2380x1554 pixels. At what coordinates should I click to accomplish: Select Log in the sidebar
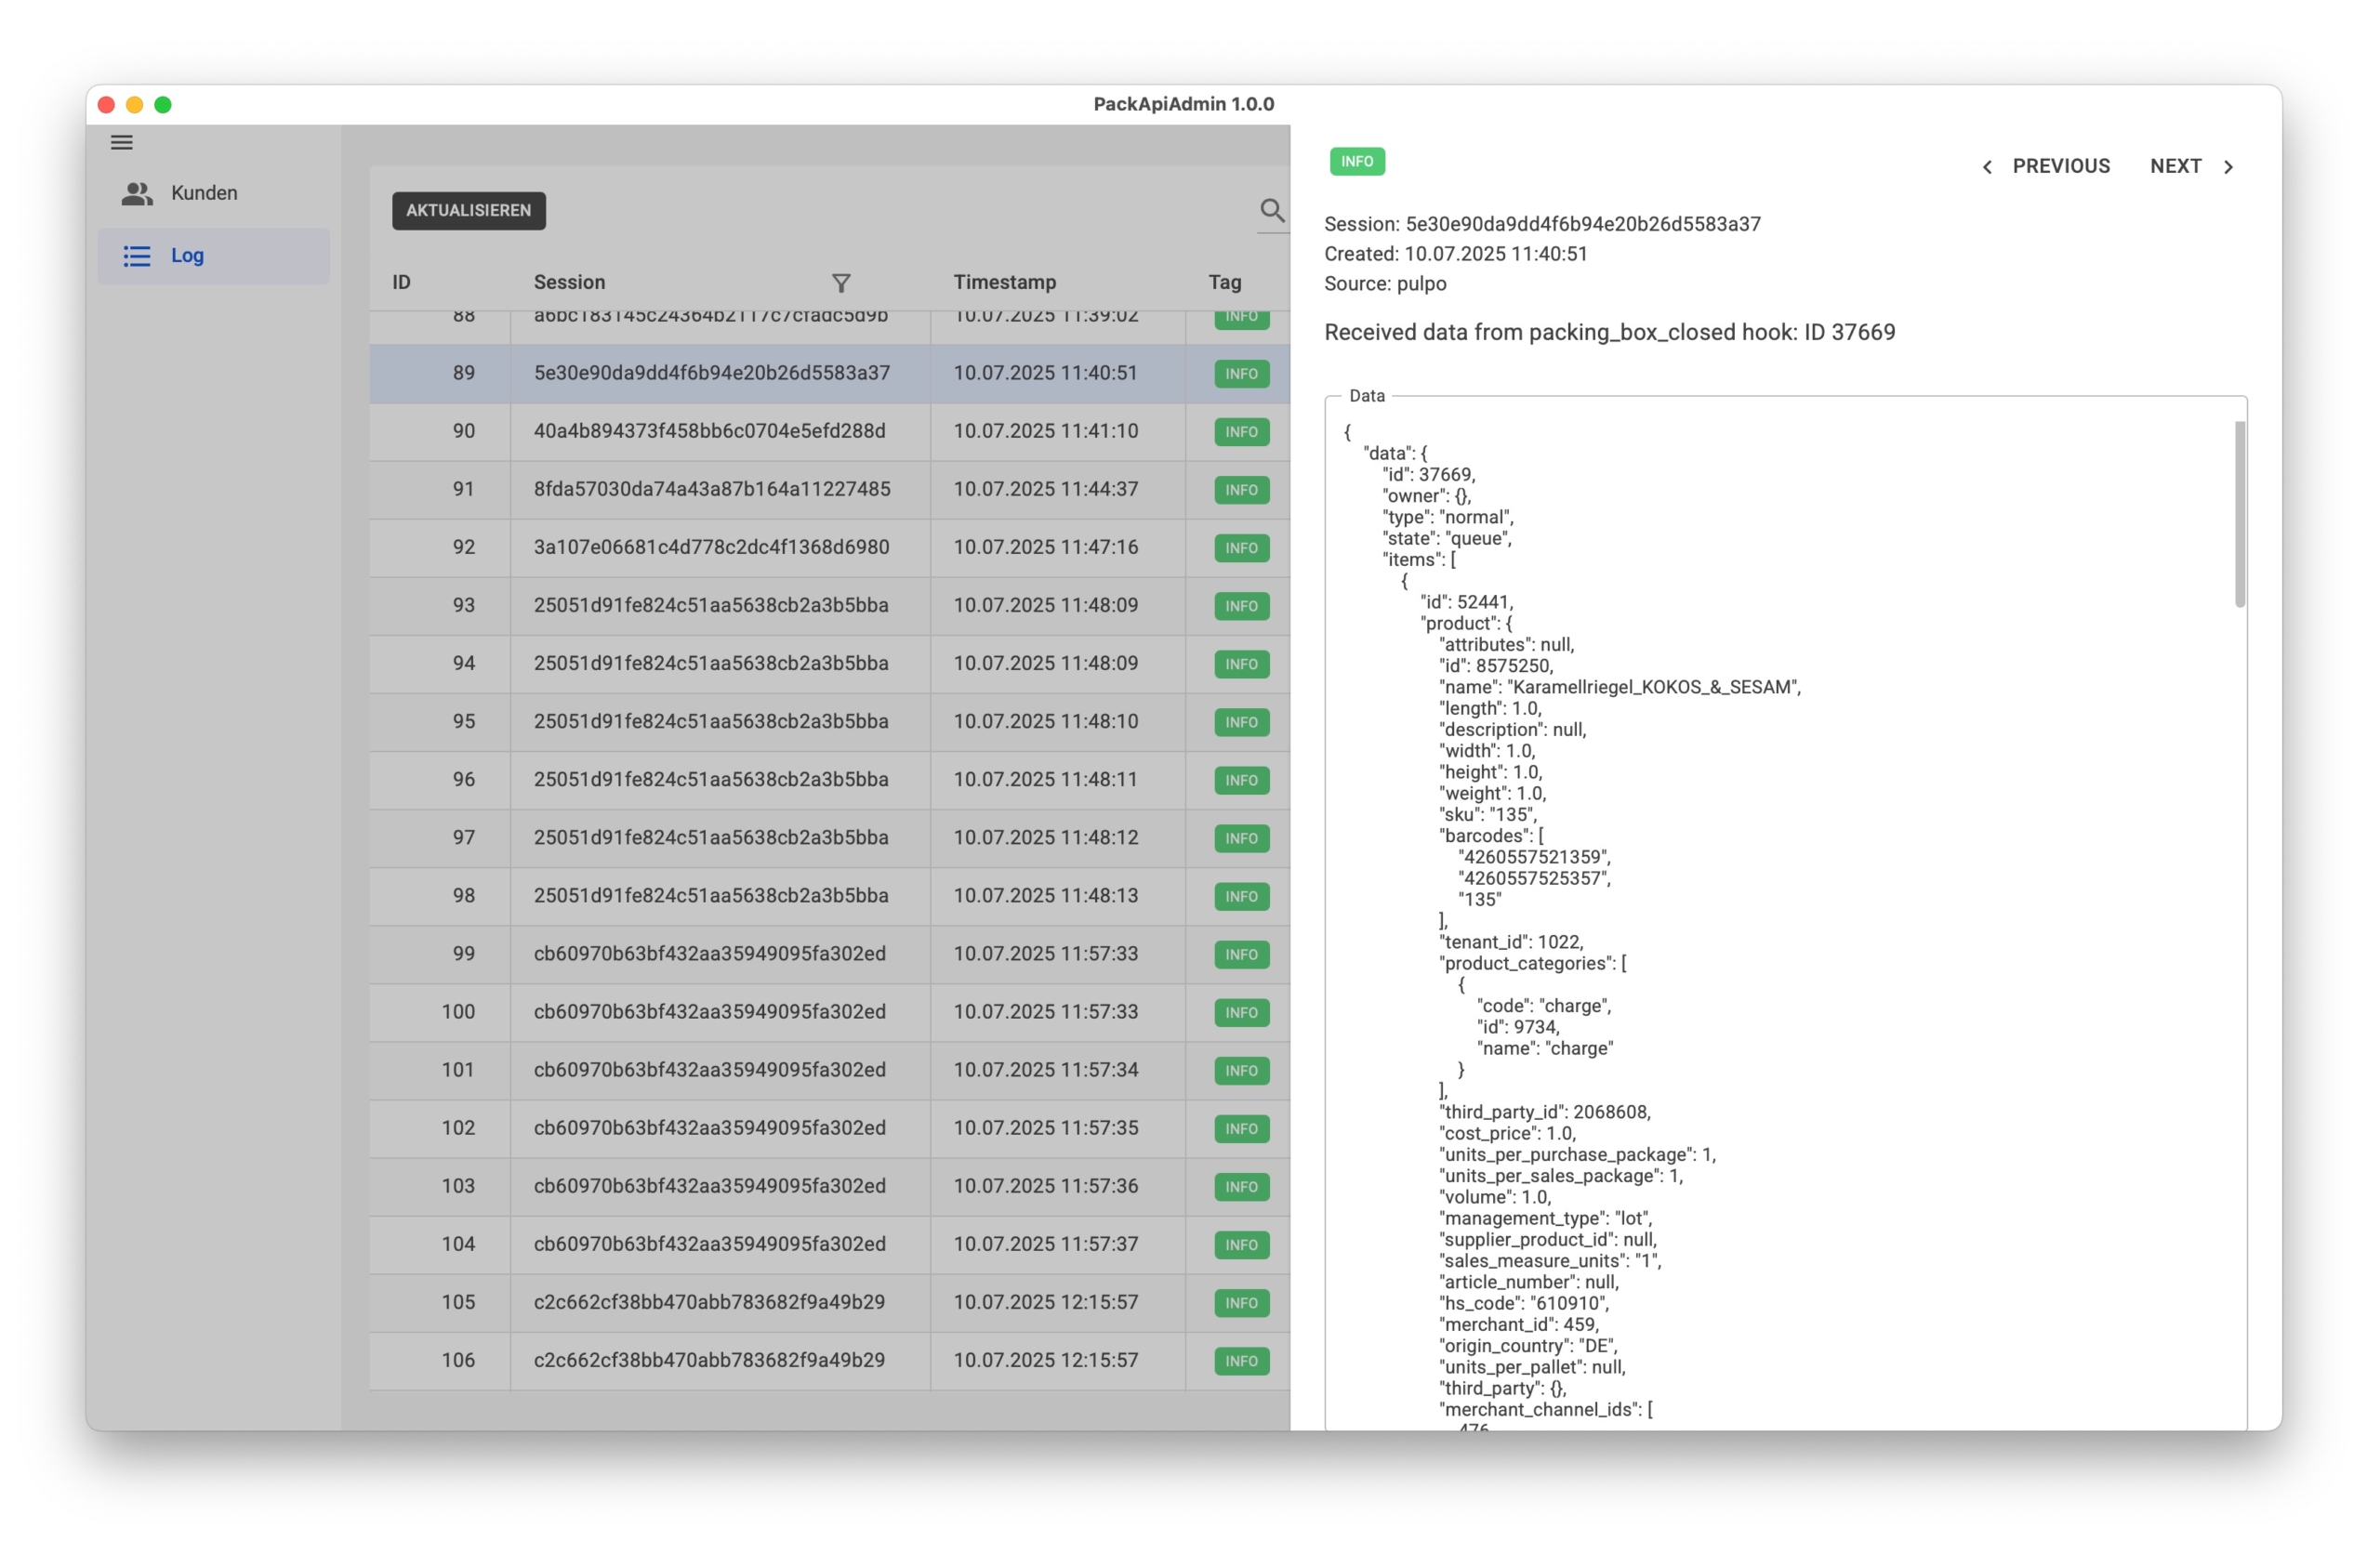(x=214, y=257)
